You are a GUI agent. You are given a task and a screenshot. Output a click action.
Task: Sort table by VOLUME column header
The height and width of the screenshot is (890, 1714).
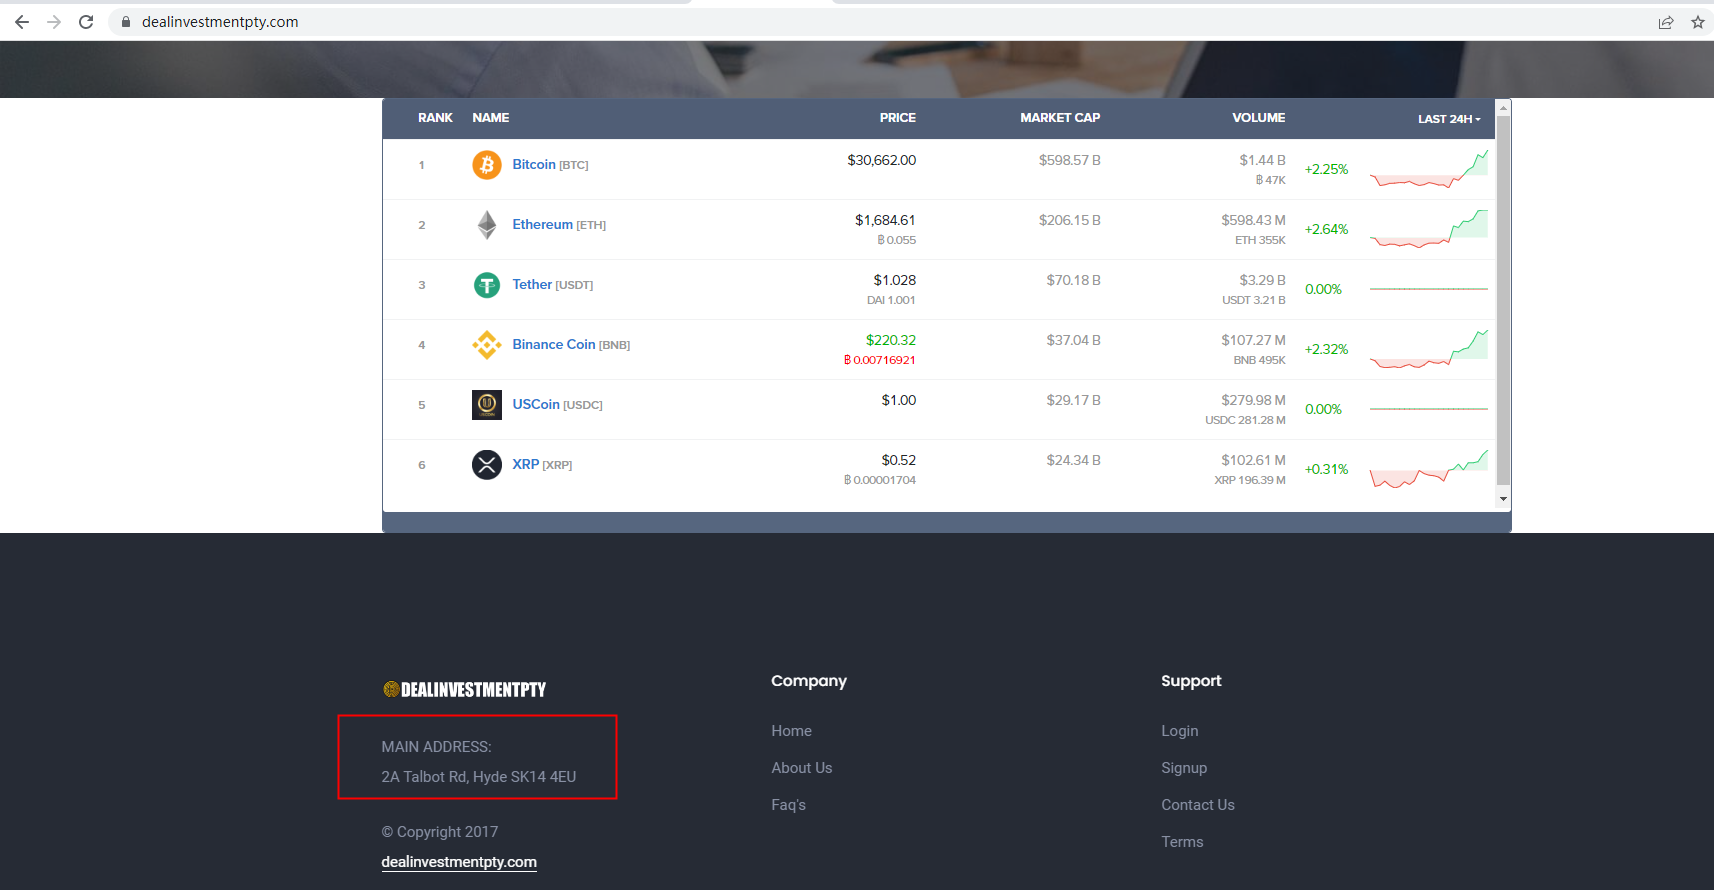click(1259, 118)
